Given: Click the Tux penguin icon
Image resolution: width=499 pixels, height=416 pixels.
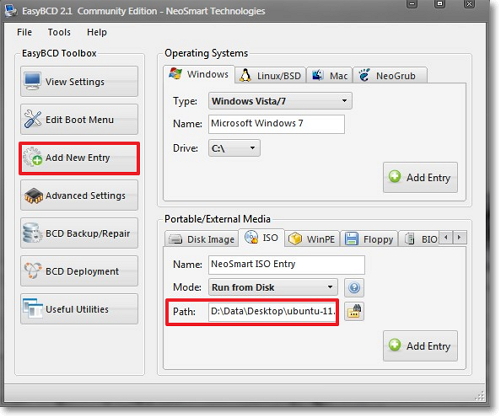Looking at the screenshot, I should click(245, 76).
